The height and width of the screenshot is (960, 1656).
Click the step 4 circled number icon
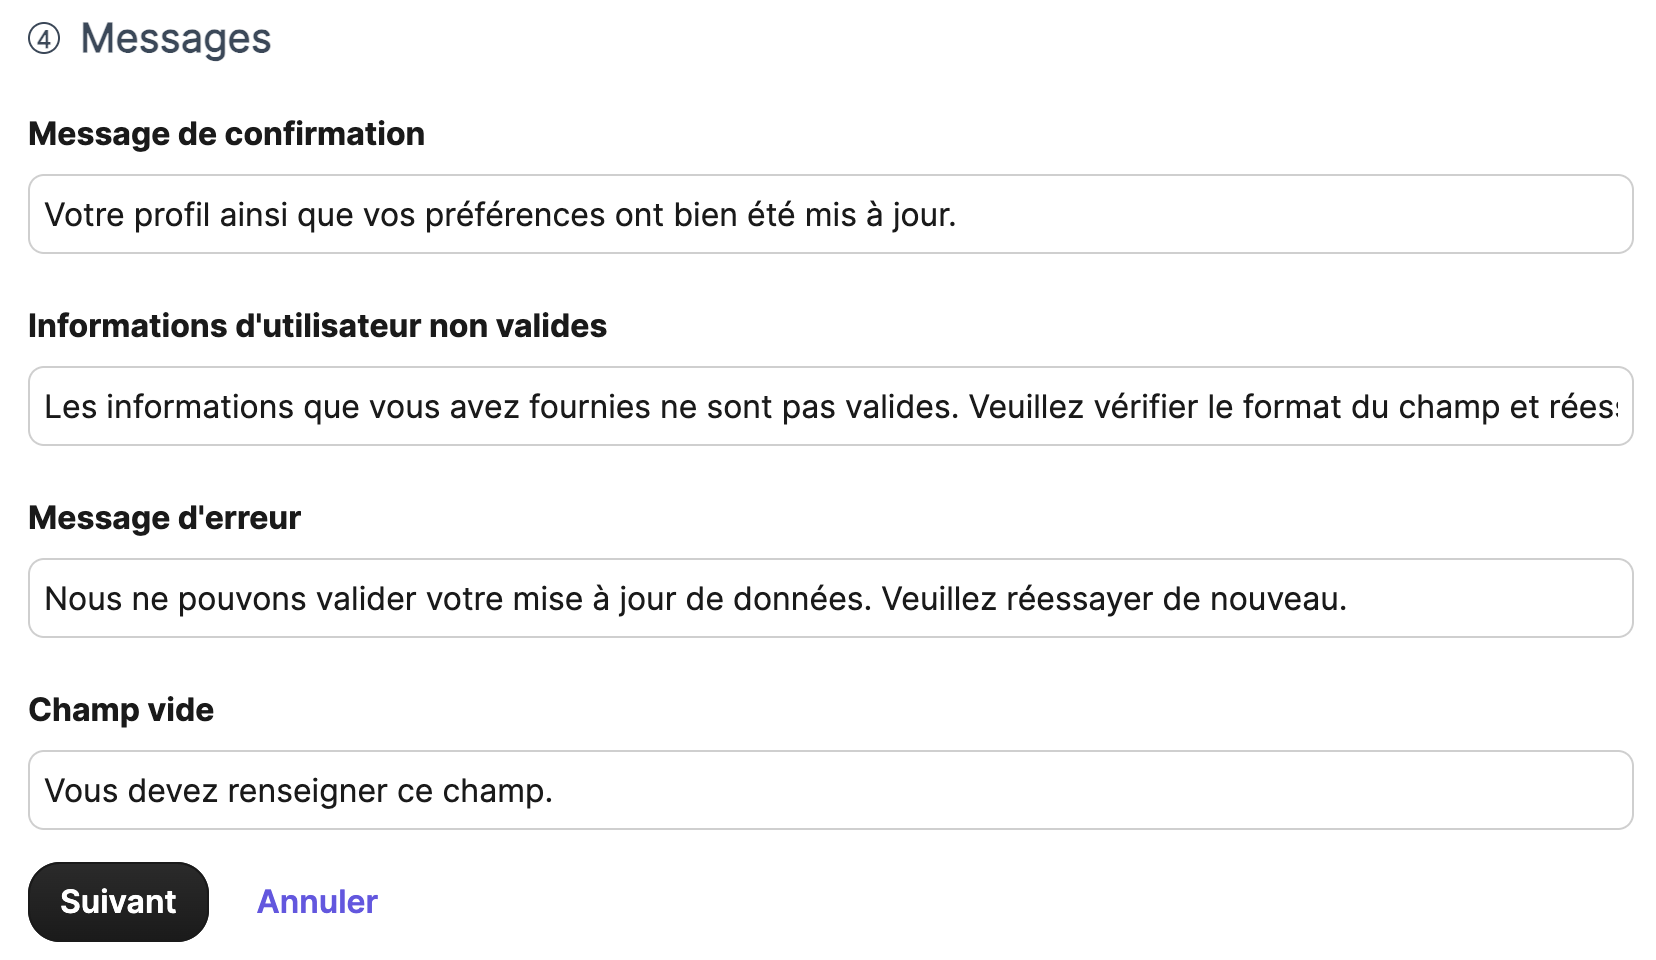point(42,38)
